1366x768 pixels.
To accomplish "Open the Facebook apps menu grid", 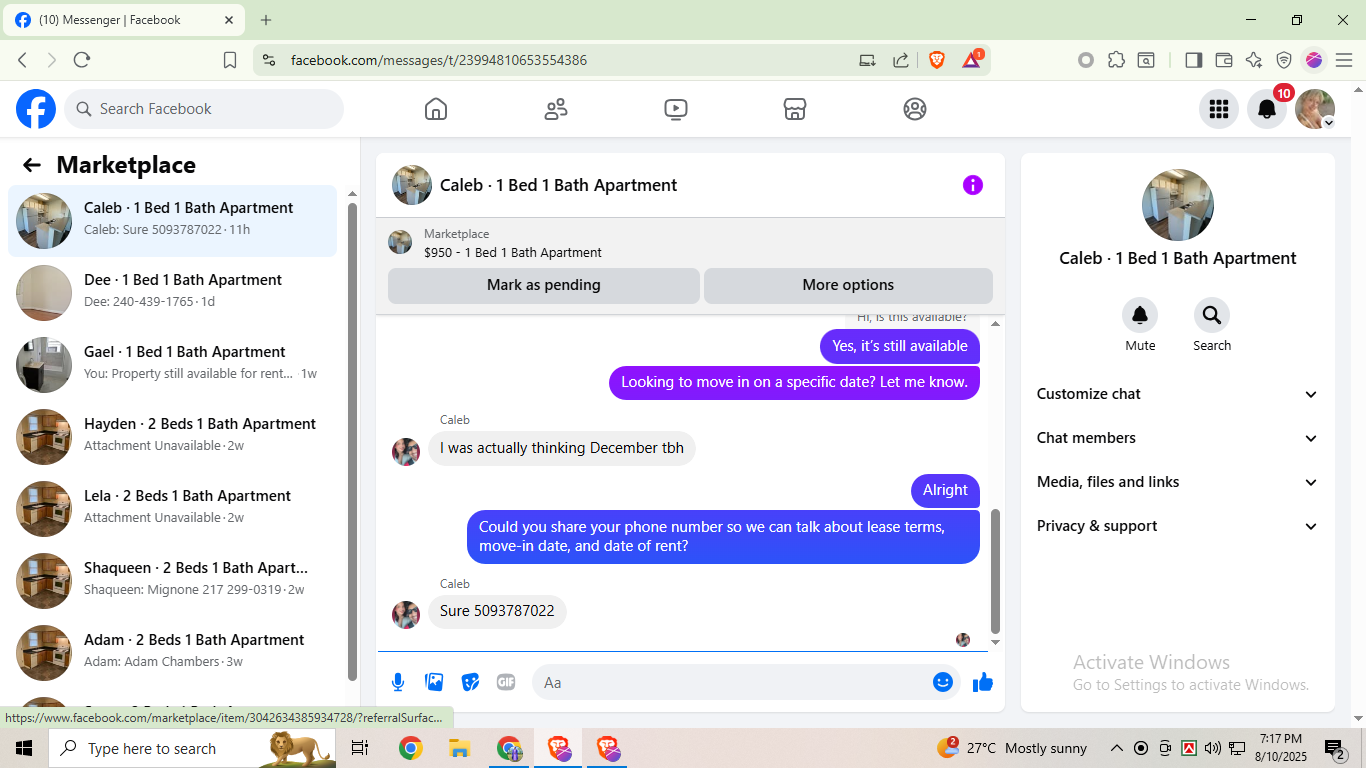I will pos(1218,109).
